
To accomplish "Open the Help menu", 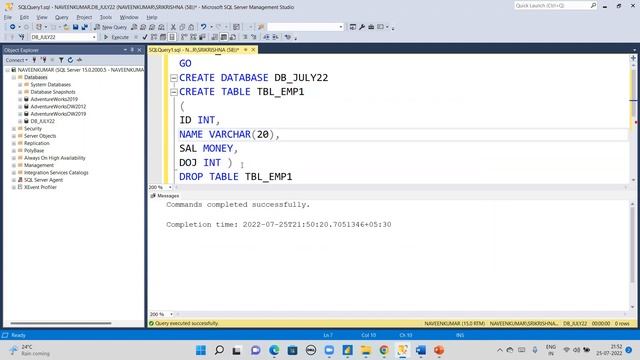I will [152, 17].
